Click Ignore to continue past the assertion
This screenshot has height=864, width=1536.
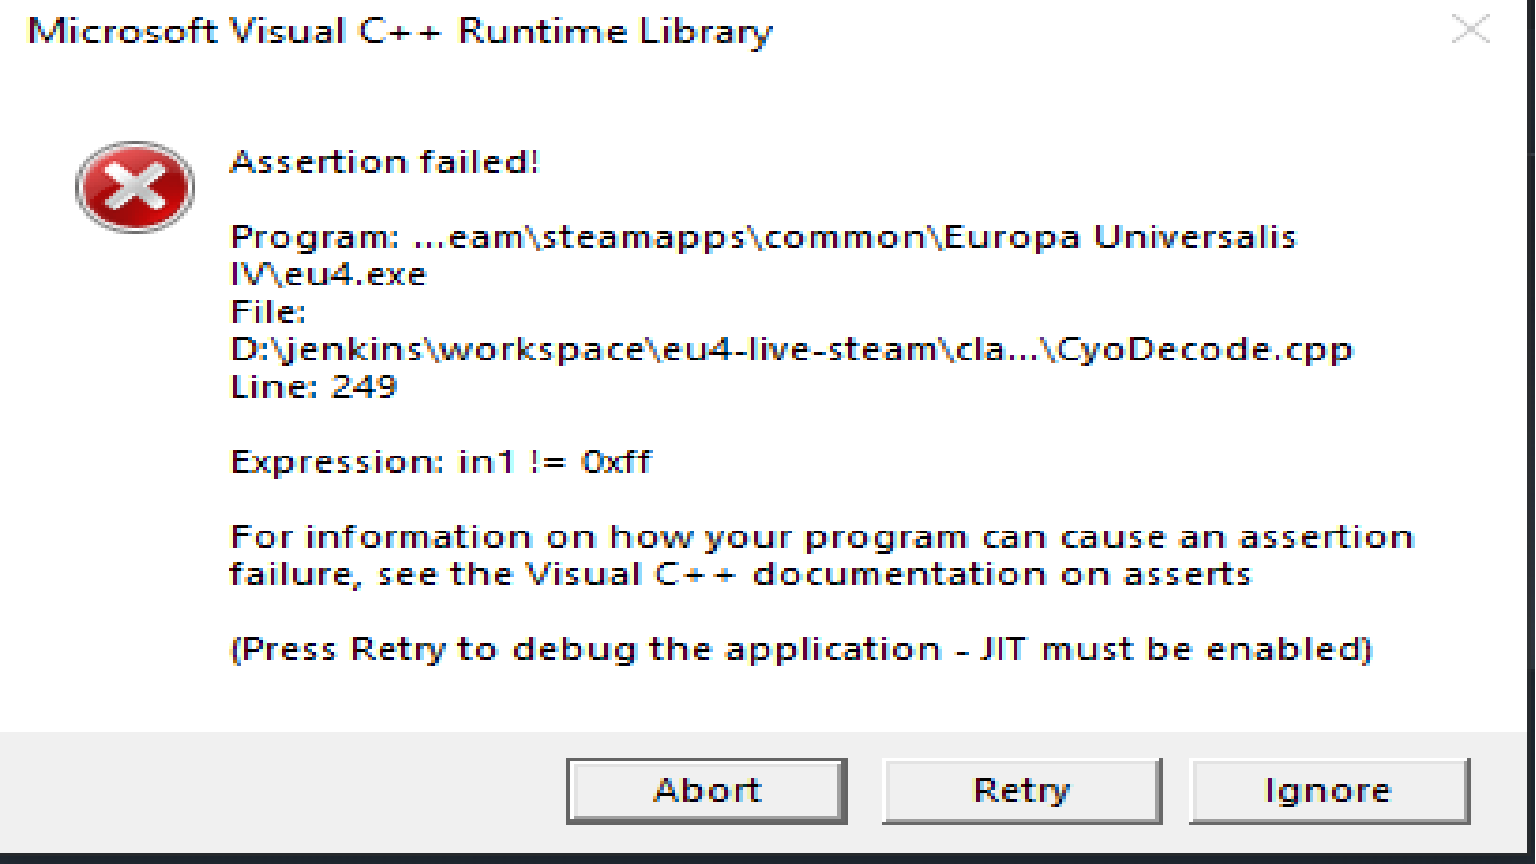pyautogui.click(x=1327, y=789)
